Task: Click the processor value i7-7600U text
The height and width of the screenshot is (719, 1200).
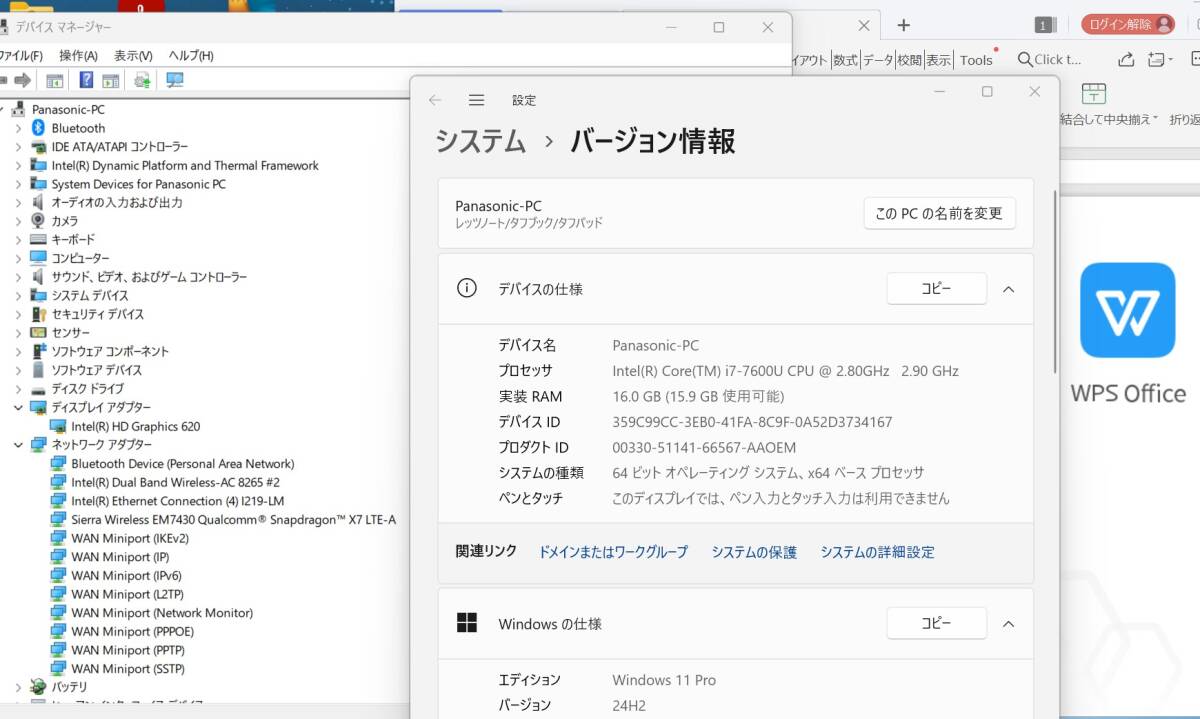Action: tap(785, 371)
